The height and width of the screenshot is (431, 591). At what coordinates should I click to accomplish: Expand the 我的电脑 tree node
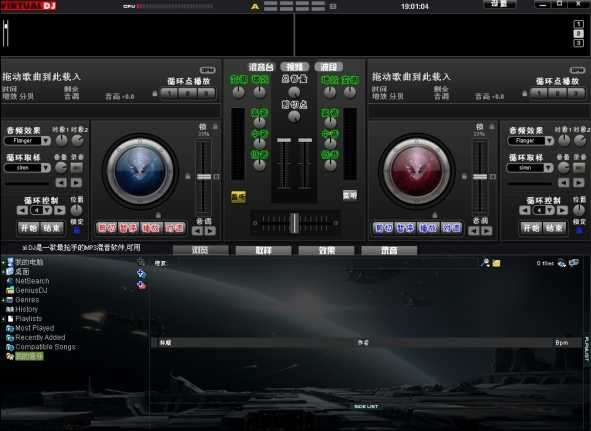3,262
